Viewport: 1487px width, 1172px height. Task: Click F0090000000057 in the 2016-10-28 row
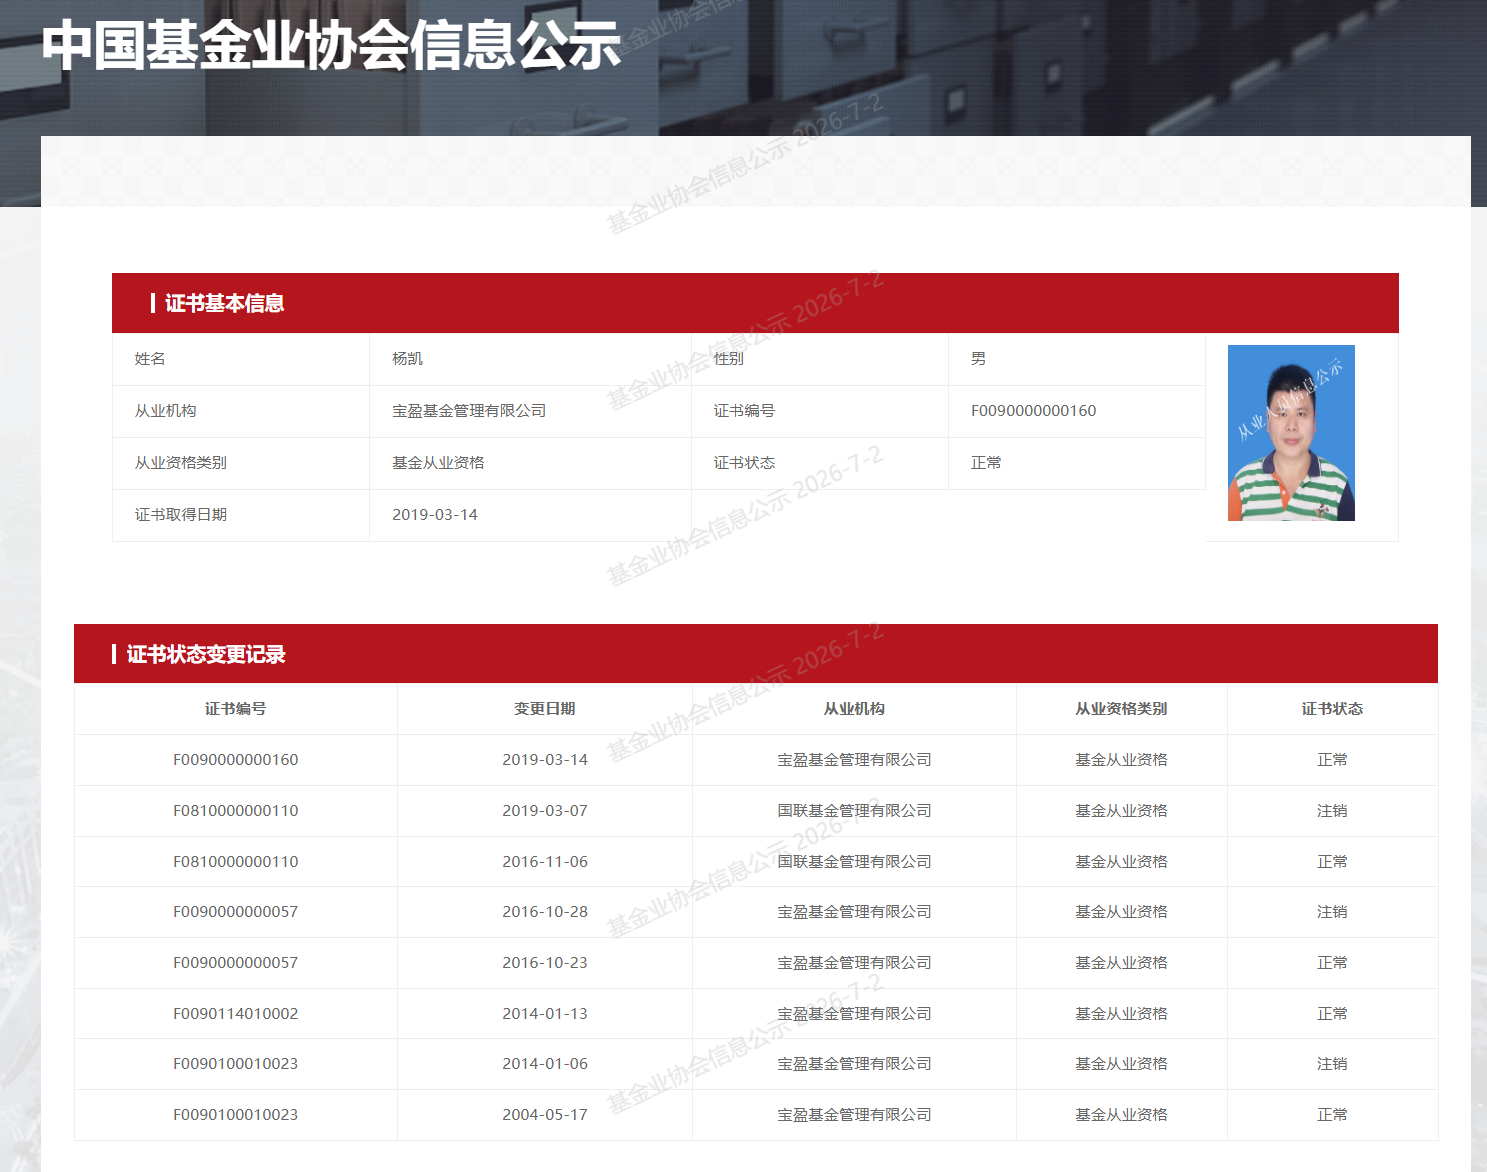coord(236,912)
